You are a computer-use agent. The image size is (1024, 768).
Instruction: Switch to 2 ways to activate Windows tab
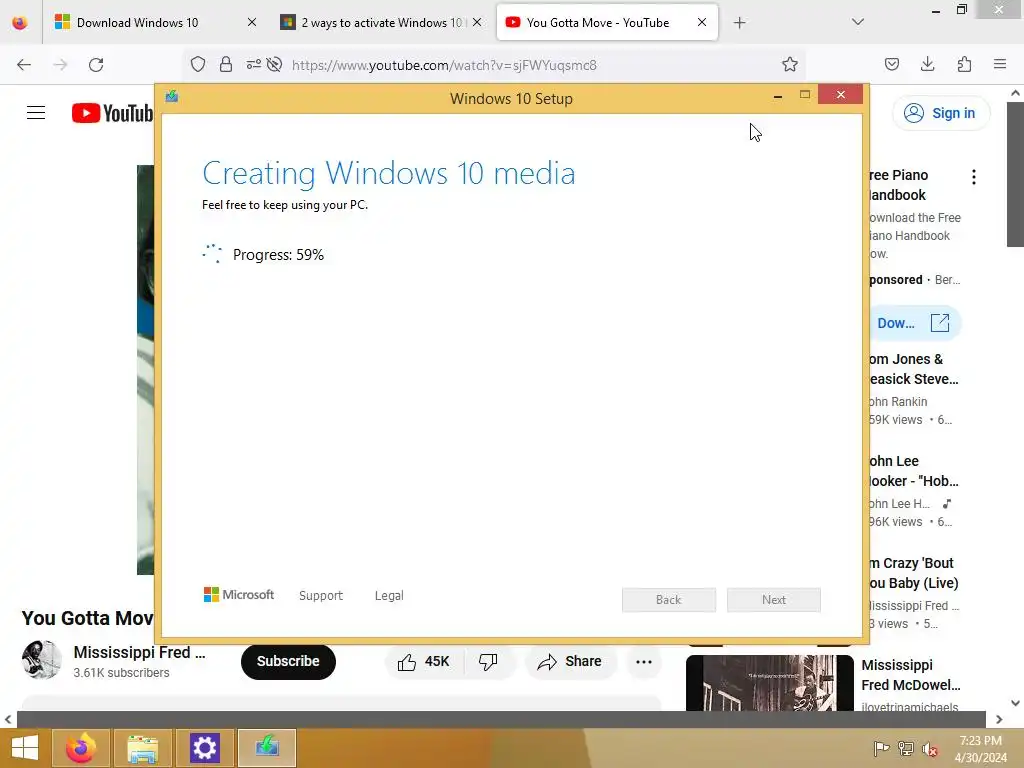click(x=381, y=22)
